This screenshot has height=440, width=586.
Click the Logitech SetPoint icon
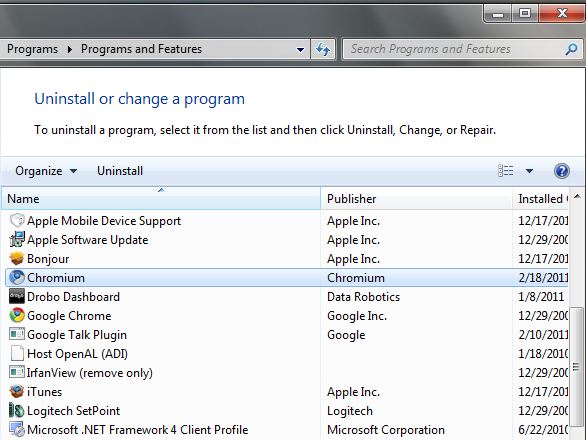click(x=17, y=410)
